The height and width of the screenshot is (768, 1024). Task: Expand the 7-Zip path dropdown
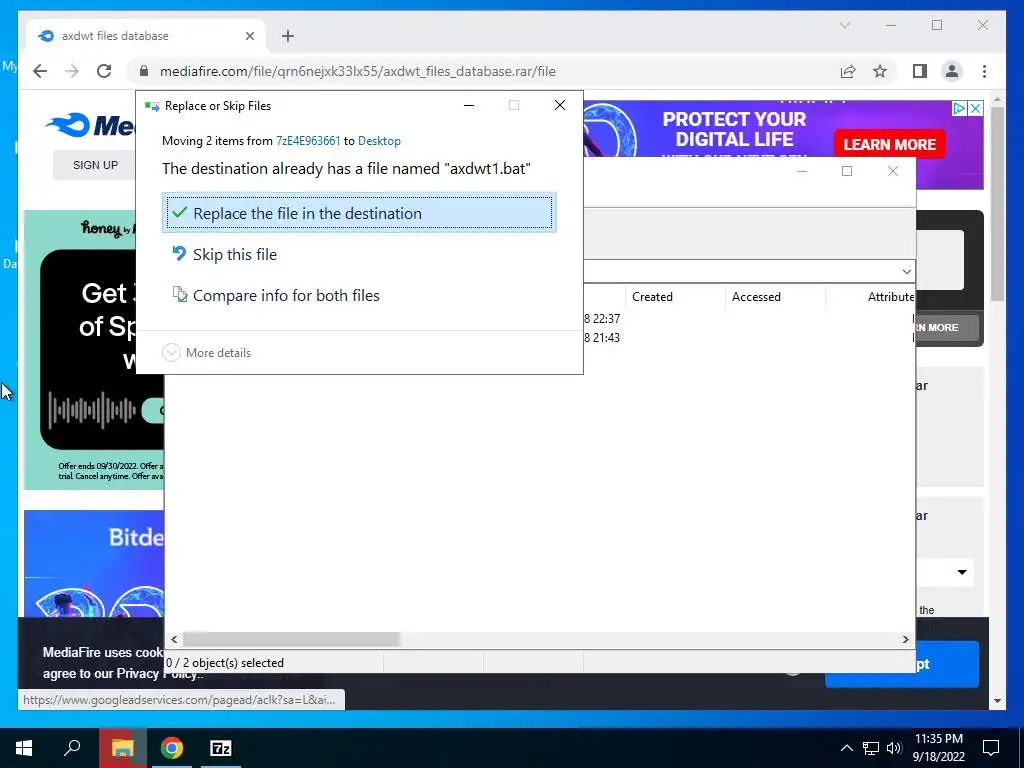point(906,272)
